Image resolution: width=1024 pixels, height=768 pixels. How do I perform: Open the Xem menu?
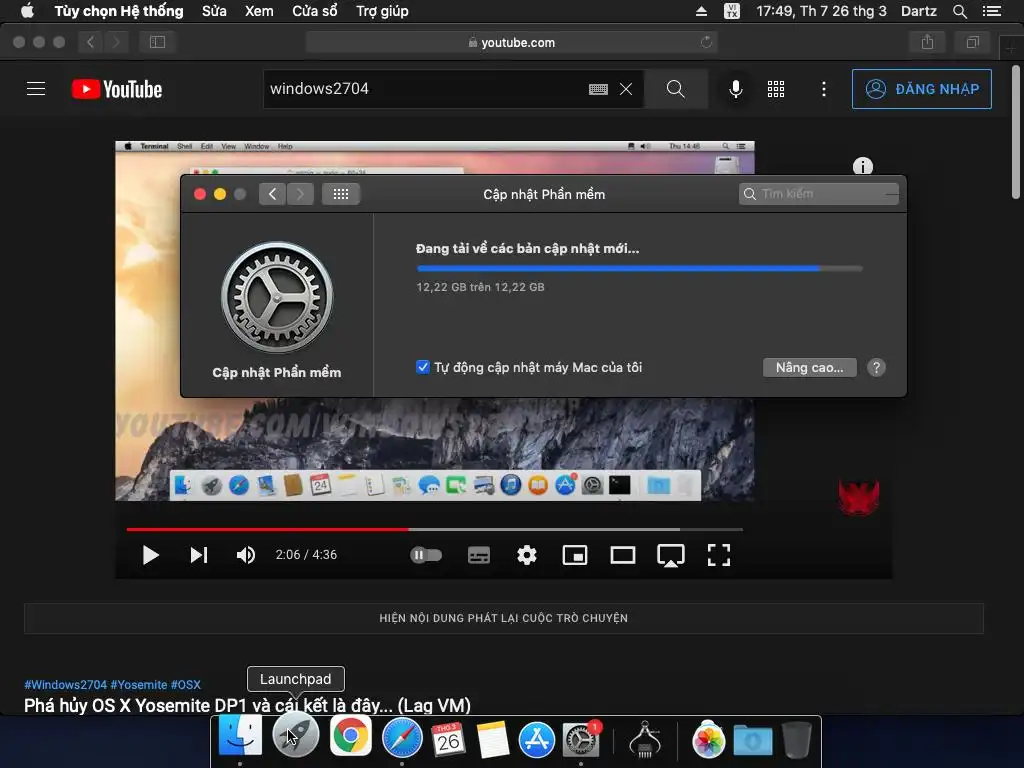(x=259, y=11)
